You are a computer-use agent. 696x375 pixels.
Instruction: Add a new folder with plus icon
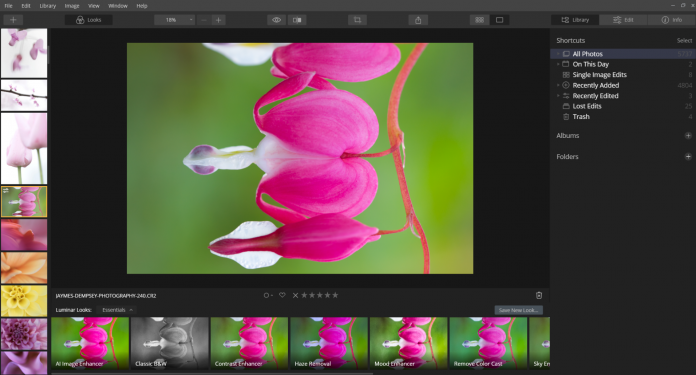(x=688, y=156)
